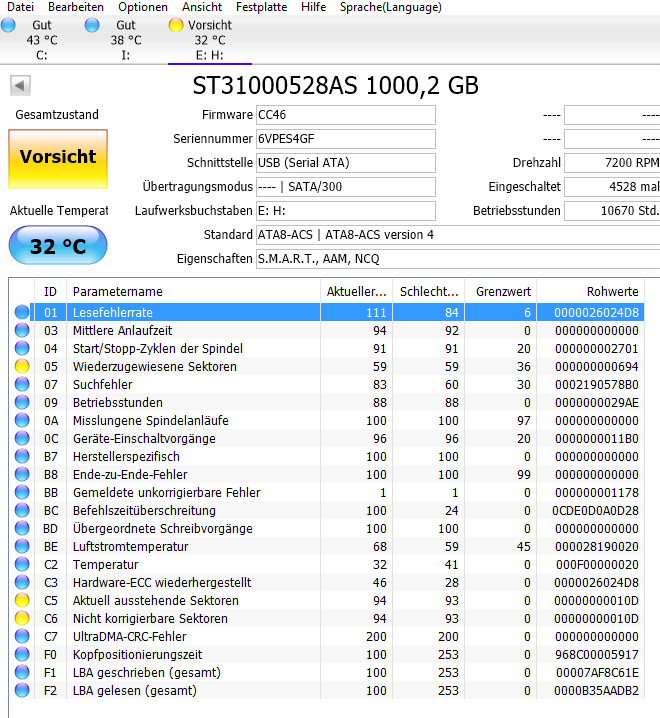The height and width of the screenshot is (718, 660).
Task: Click the ID column header
Action: coord(50,292)
